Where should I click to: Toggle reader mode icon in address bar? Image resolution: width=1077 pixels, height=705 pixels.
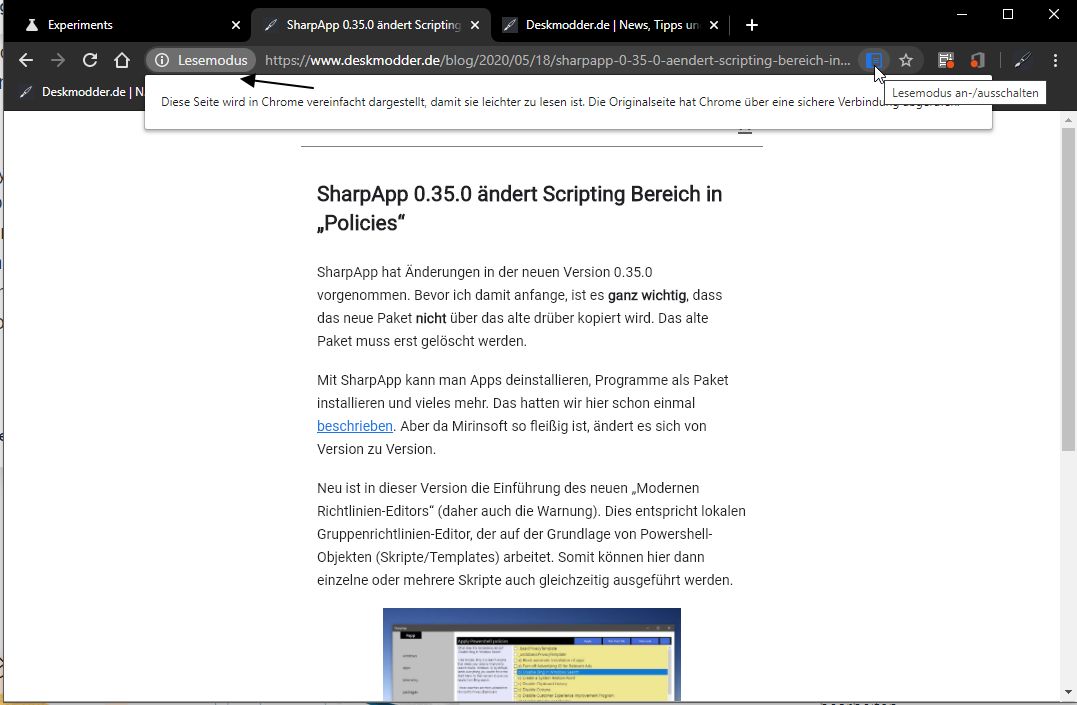[x=874, y=60]
